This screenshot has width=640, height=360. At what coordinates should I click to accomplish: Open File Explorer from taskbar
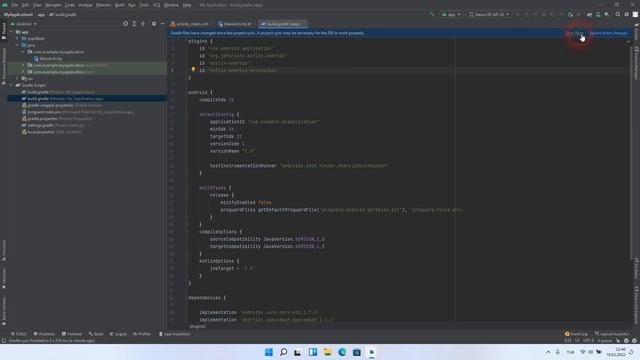coord(327,352)
